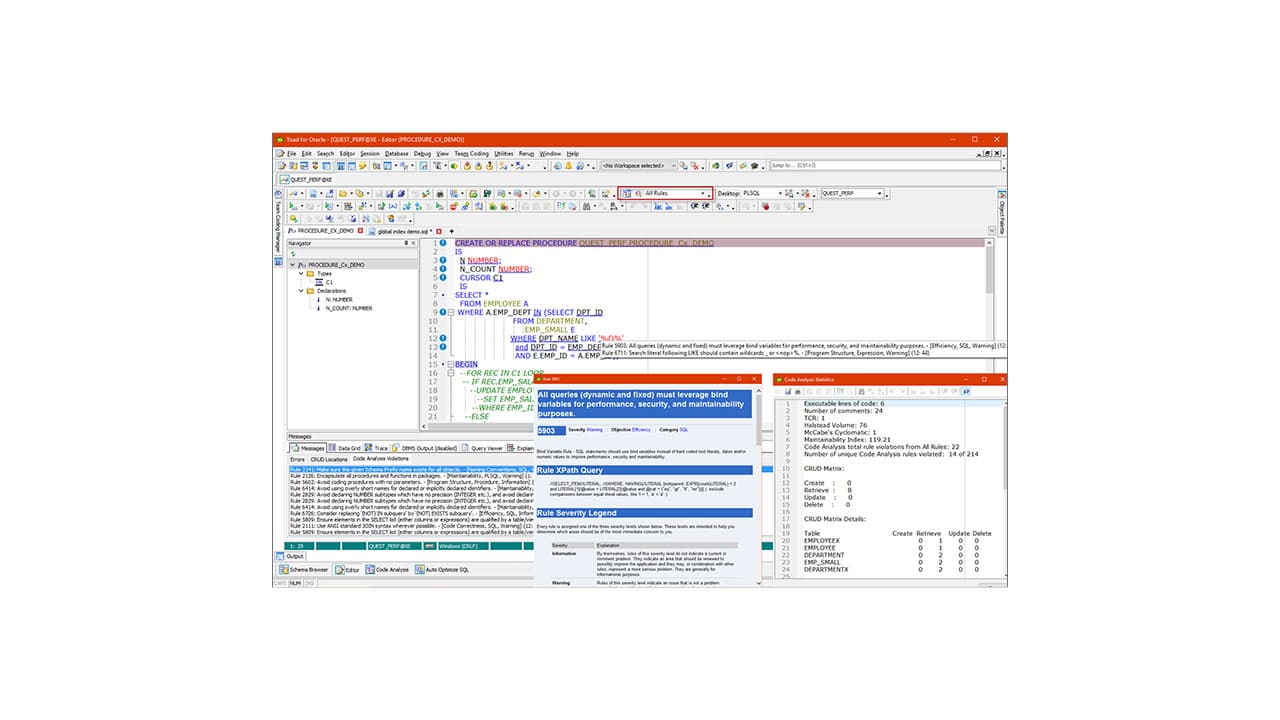The image size is (1280, 720).
Task: Open the Session menu
Action: click(x=370, y=153)
